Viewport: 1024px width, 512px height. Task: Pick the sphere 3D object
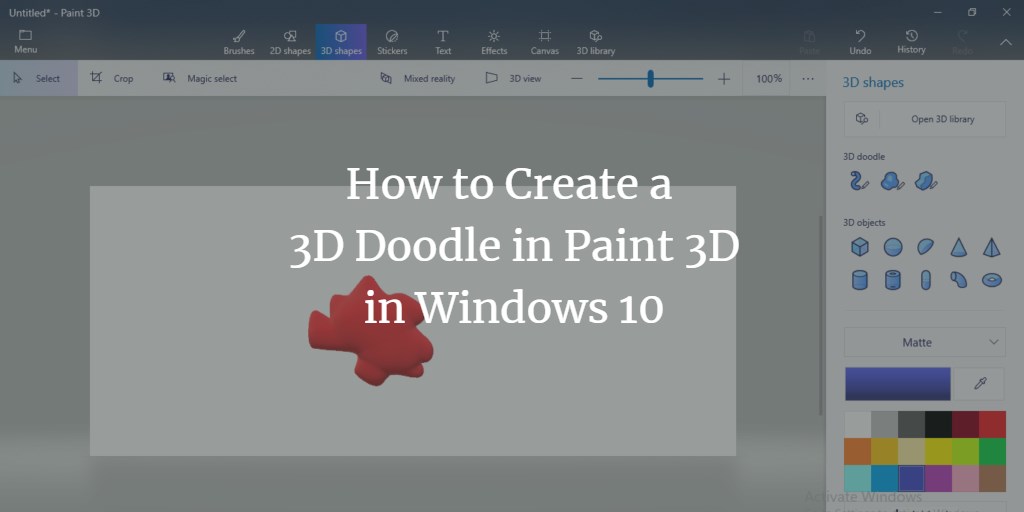click(x=893, y=247)
